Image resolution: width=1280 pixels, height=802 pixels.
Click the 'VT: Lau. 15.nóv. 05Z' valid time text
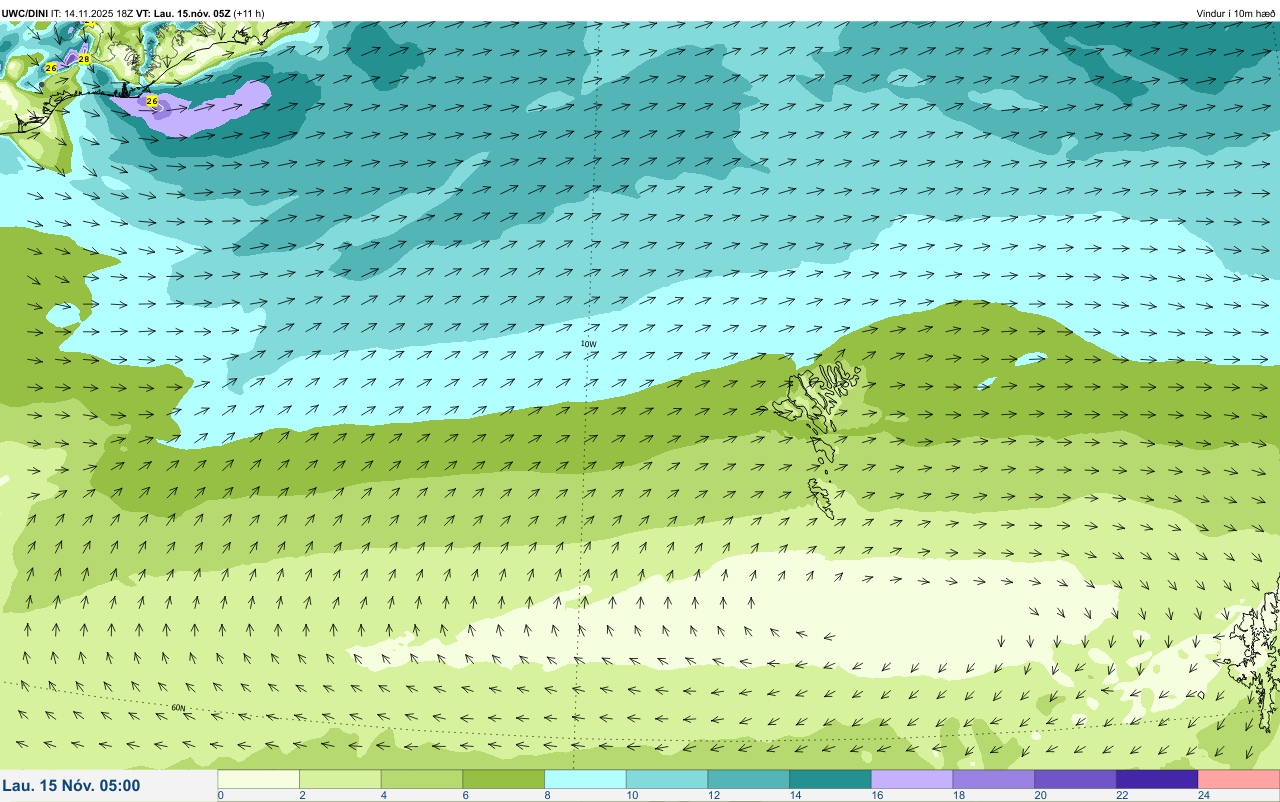tap(182, 13)
